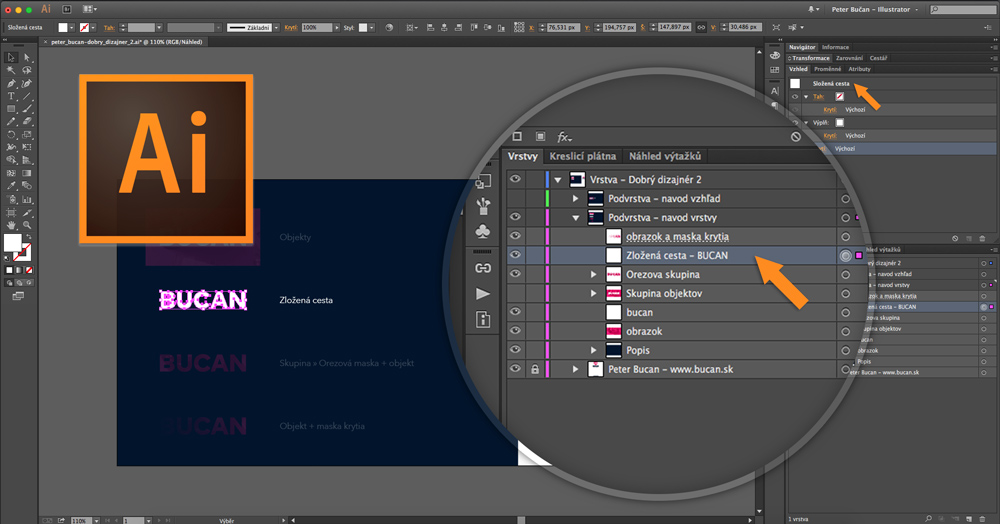Select the Magic Wand tool
The image size is (1000, 524).
(x=11, y=70)
